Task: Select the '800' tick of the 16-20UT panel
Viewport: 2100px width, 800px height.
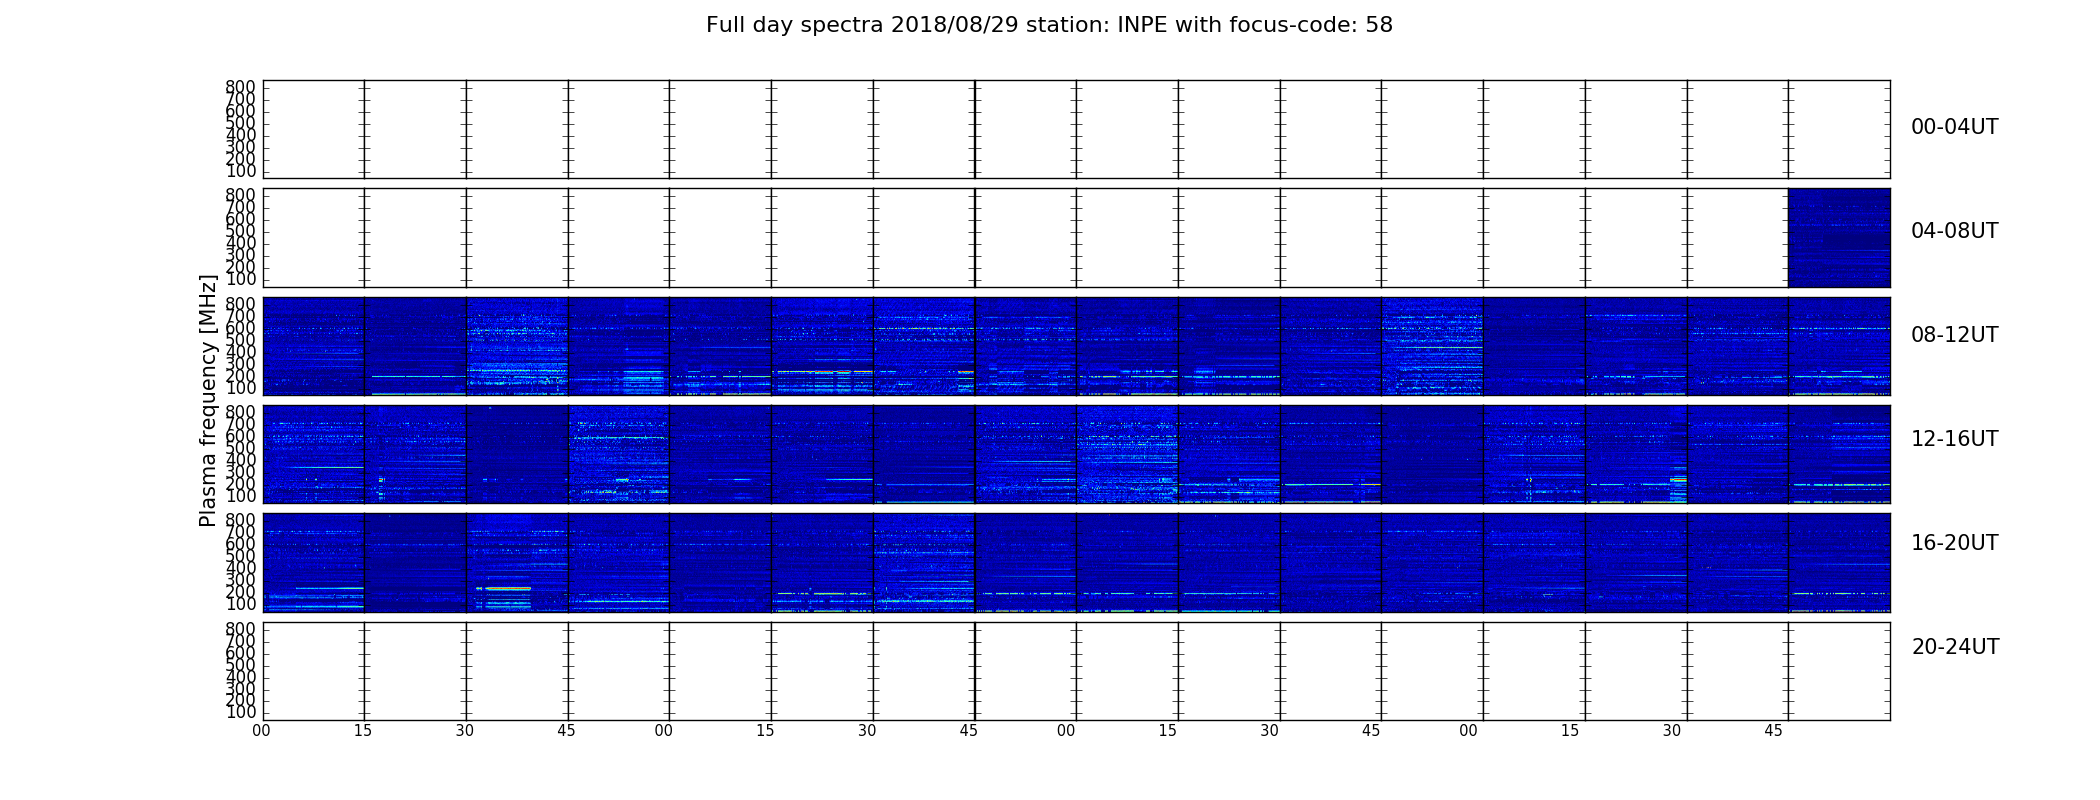Action: point(241,520)
